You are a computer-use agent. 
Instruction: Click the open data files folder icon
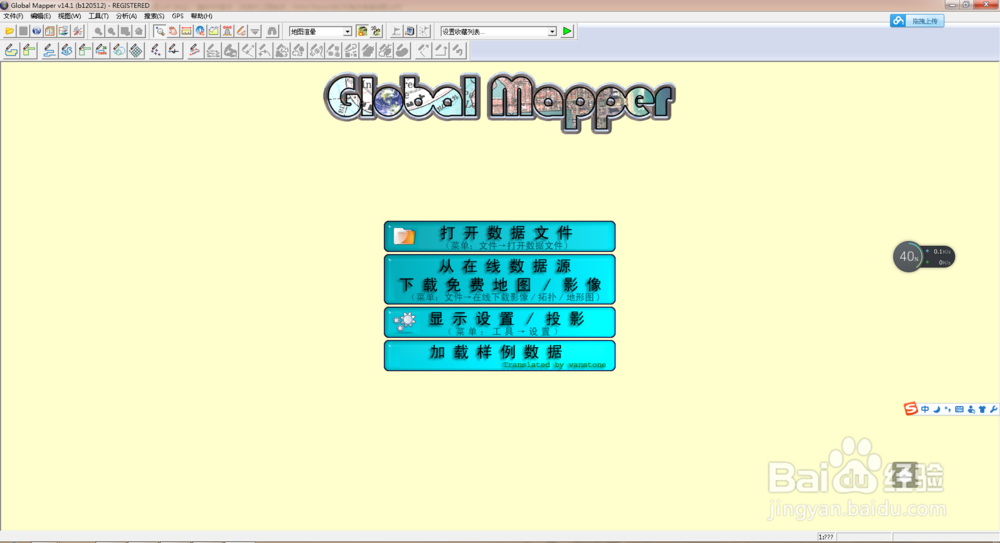coord(9,31)
